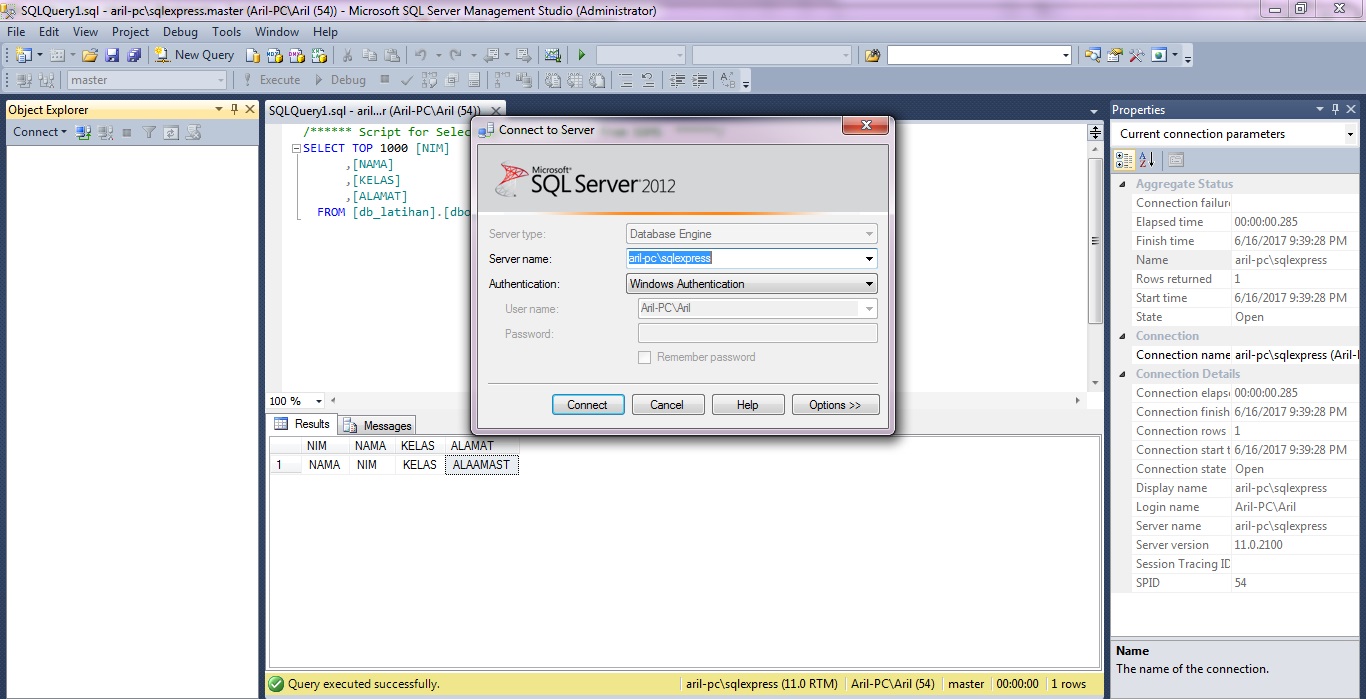
Task: Click the New Query toolbar button
Action: tap(194, 55)
